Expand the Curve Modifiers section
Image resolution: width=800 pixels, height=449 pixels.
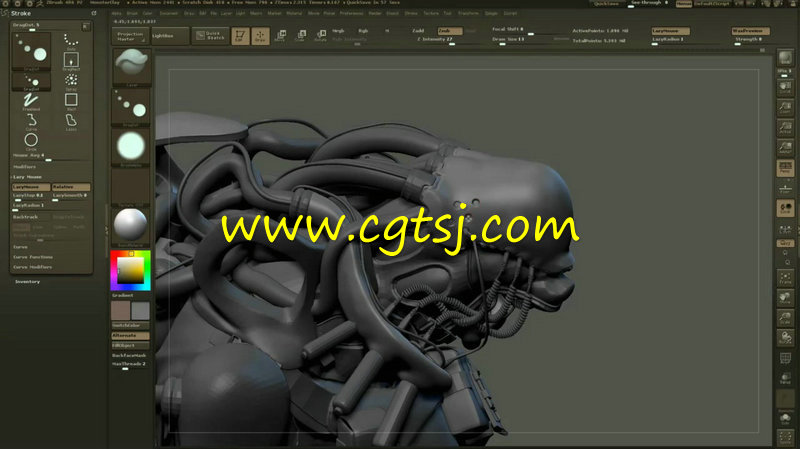(x=33, y=267)
